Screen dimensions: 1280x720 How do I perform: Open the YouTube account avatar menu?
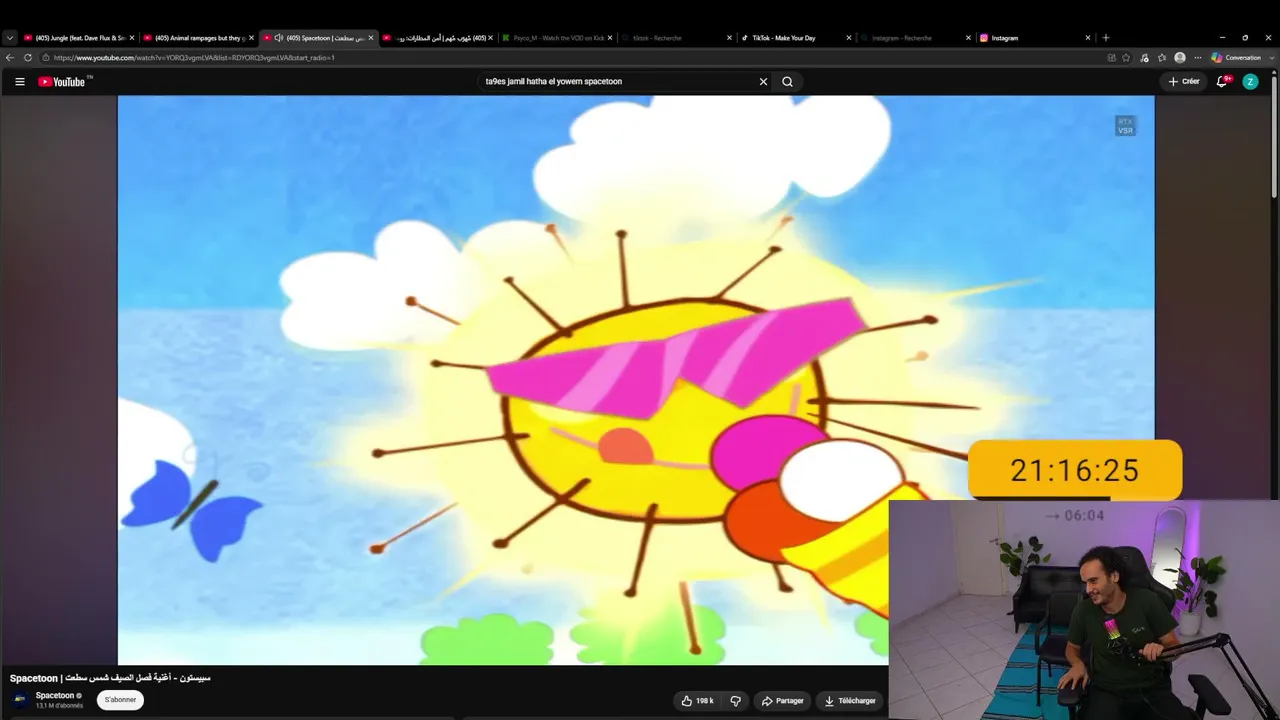[1250, 82]
